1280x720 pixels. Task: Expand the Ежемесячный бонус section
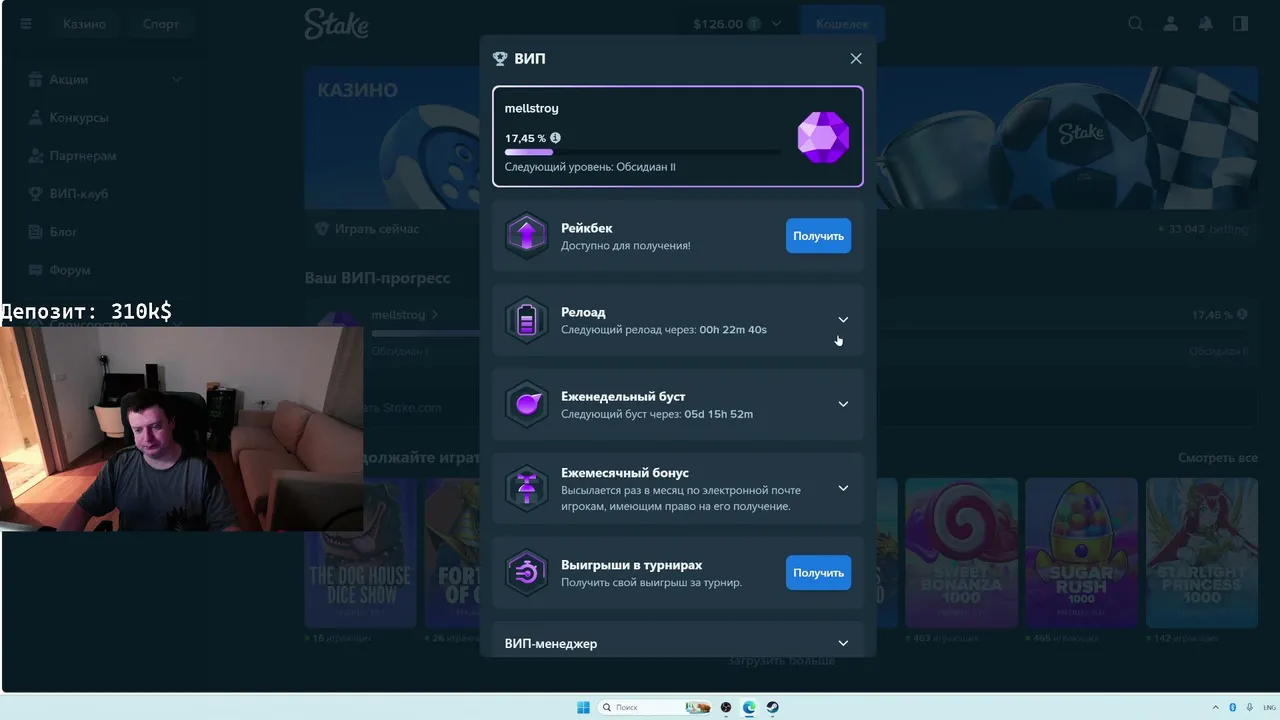pos(843,488)
